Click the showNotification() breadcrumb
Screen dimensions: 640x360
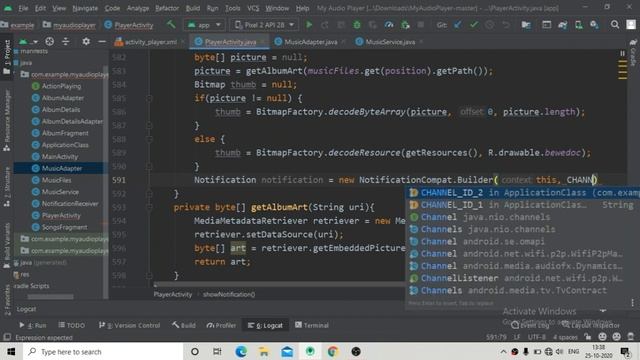pos(229,294)
